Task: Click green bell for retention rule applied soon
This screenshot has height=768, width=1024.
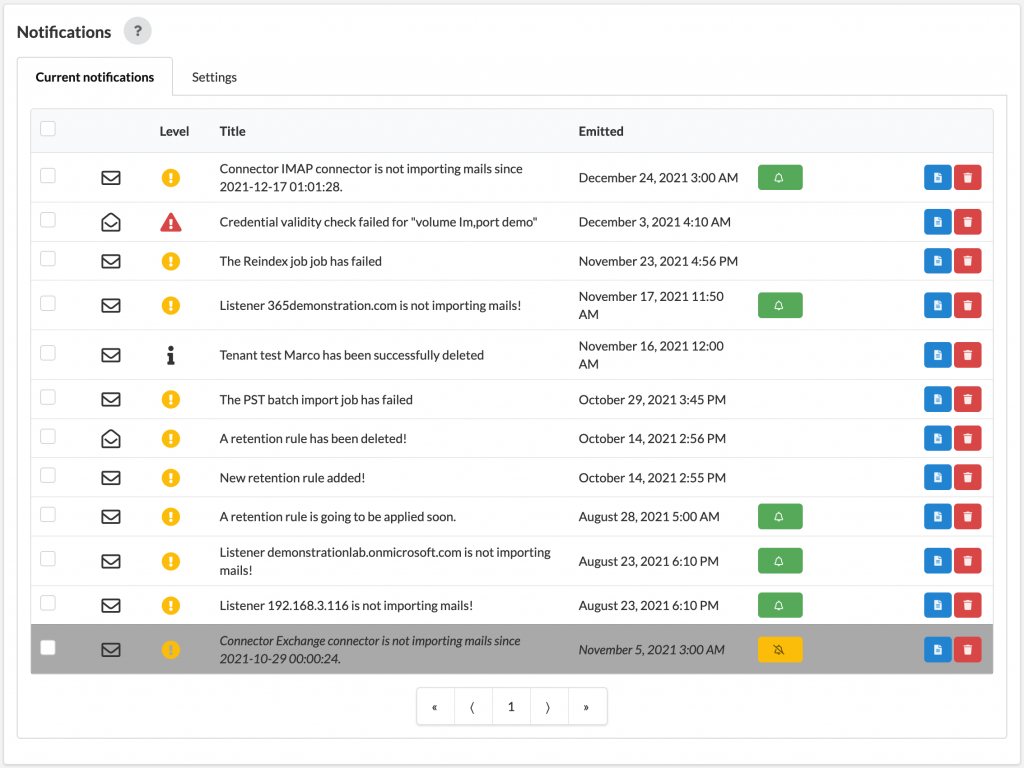Action: tap(780, 517)
